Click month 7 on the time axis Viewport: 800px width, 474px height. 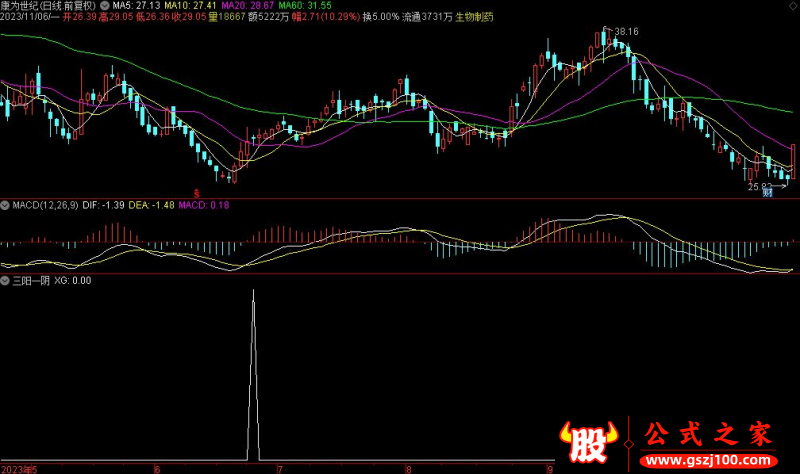point(281,467)
